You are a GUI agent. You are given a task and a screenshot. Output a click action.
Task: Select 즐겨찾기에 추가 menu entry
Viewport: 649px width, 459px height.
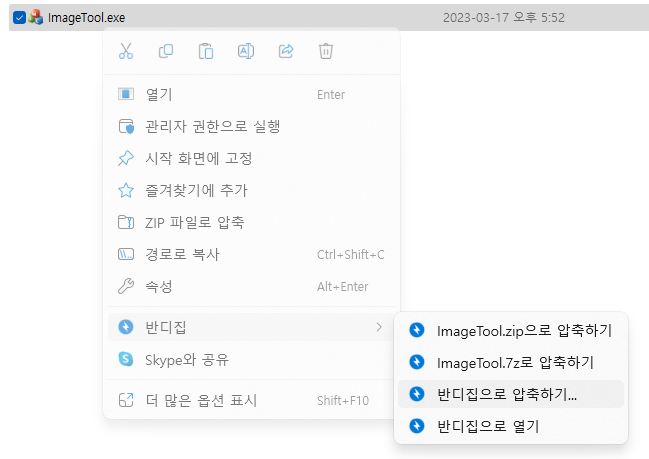pos(252,190)
